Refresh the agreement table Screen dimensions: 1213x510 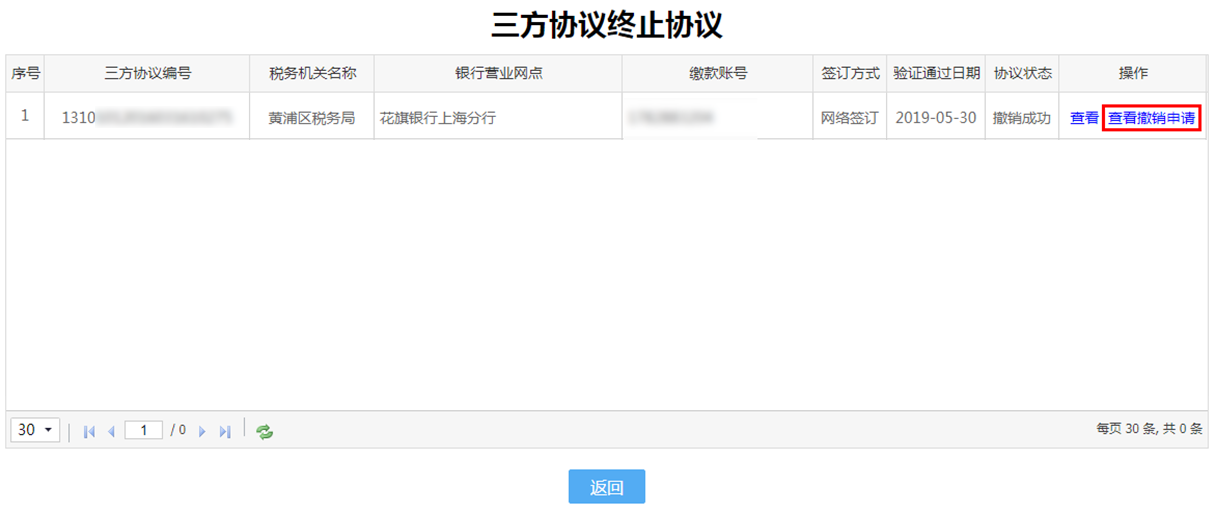[x=264, y=431]
